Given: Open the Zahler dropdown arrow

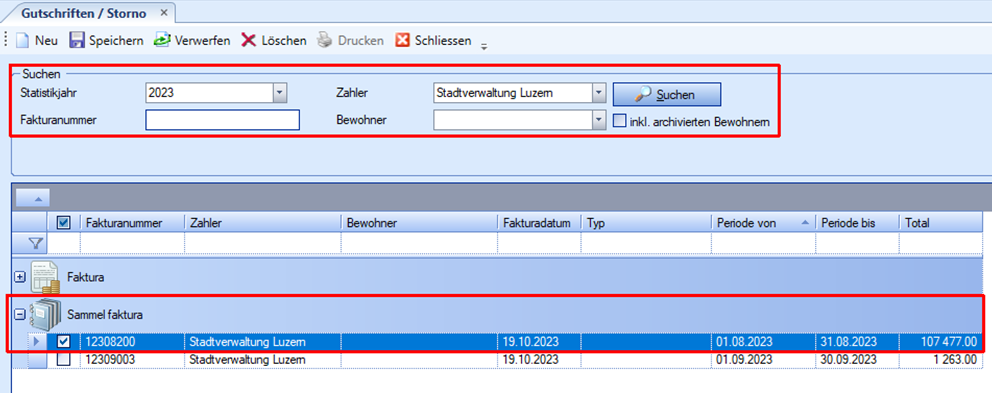Looking at the screenshot, I should coord(599,94).
